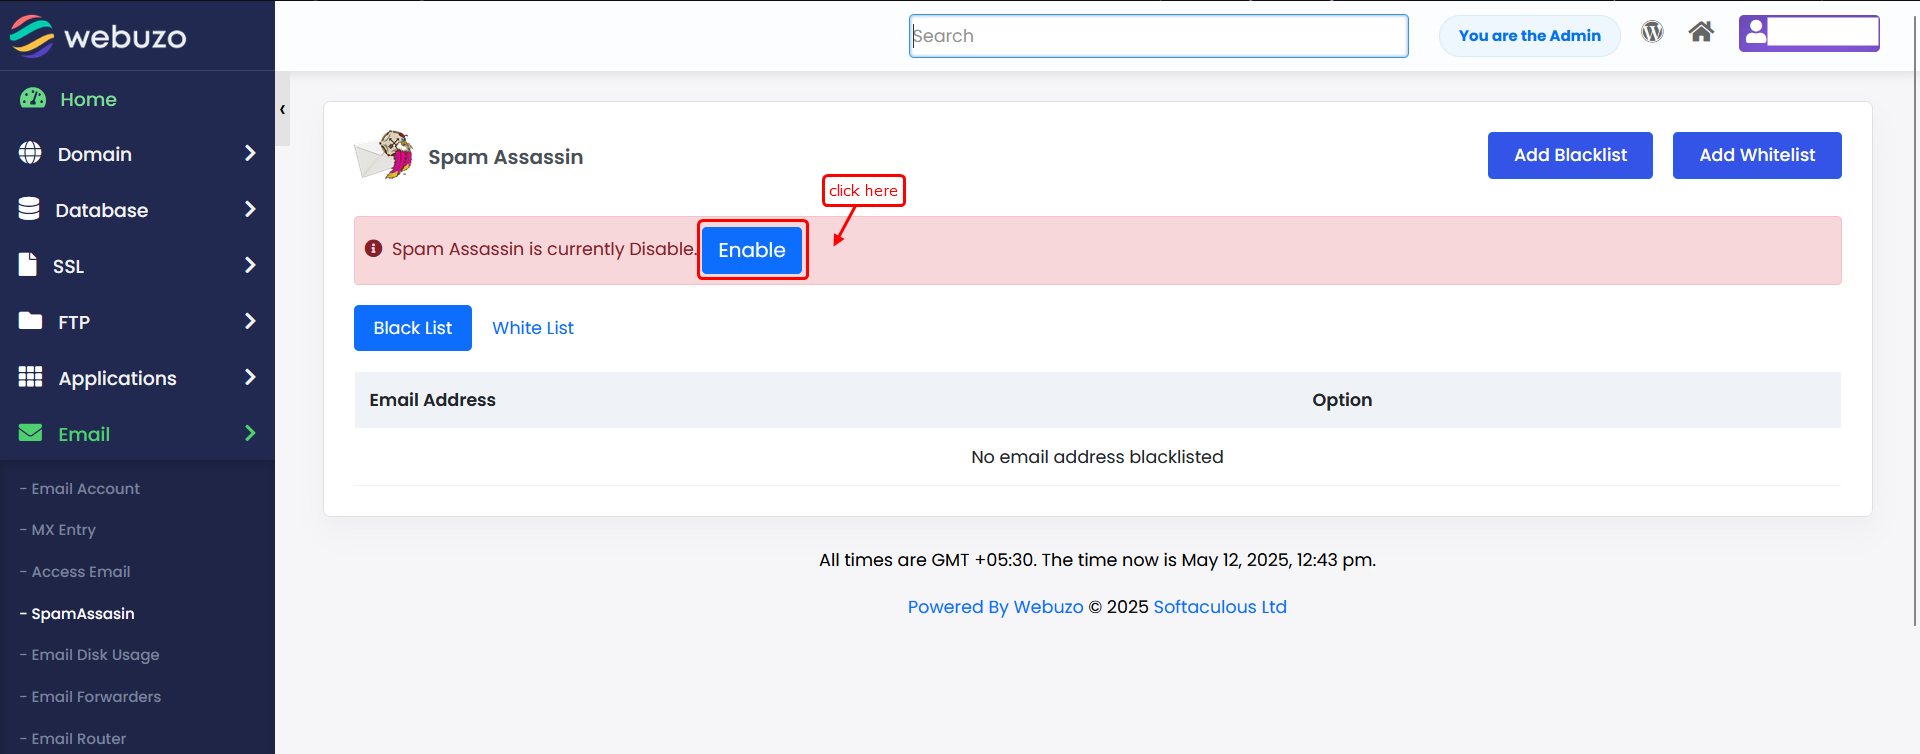Image resolution: width=1920 pixels, height=754 pixels.
Task: Click the You are the Admin badge
Action: (x=1530, y=36)
